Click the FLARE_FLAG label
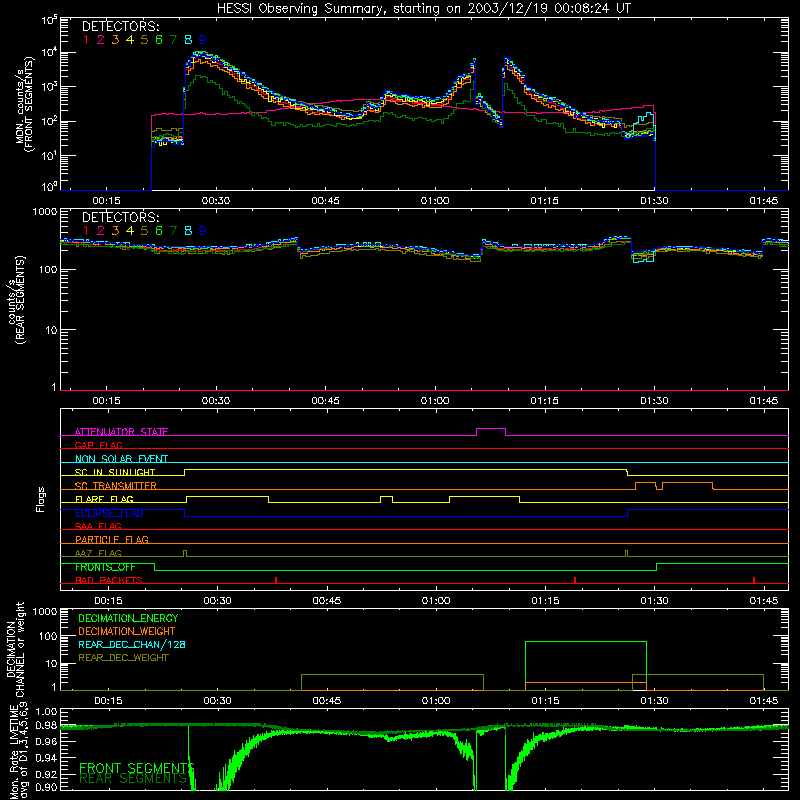This screenshot has height=800, width=800. [104, 499]
